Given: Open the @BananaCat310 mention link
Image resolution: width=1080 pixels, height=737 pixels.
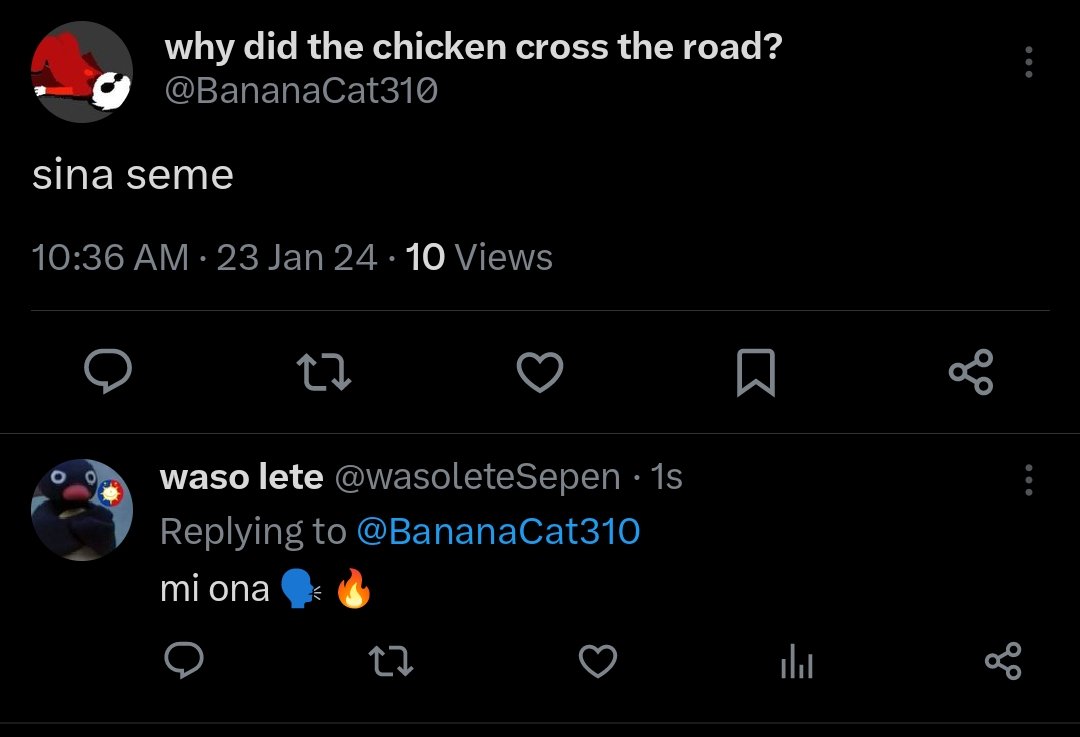Looking at the screenshot, I should click(498, 532).
